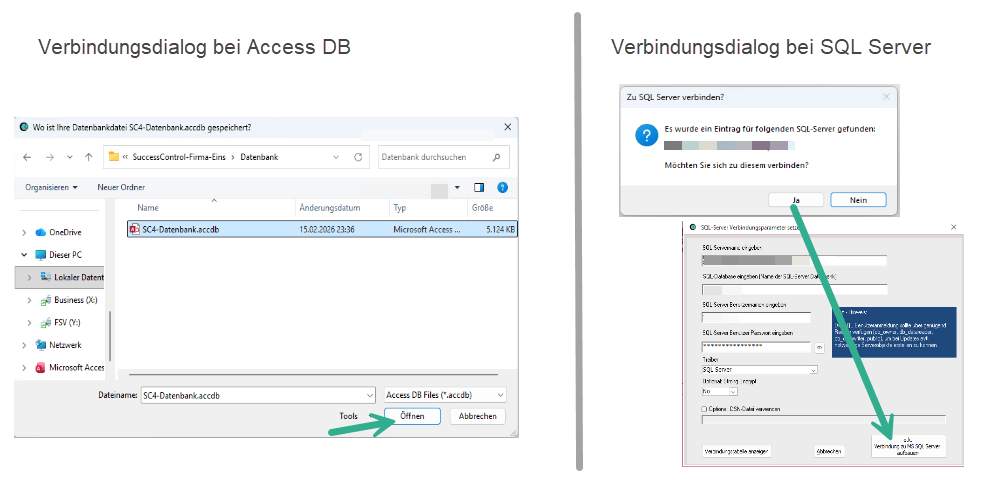Select the SC4-Datenbank.accdb file icon
The height and width of the screenshot is (492, 988).
[134, 229]
